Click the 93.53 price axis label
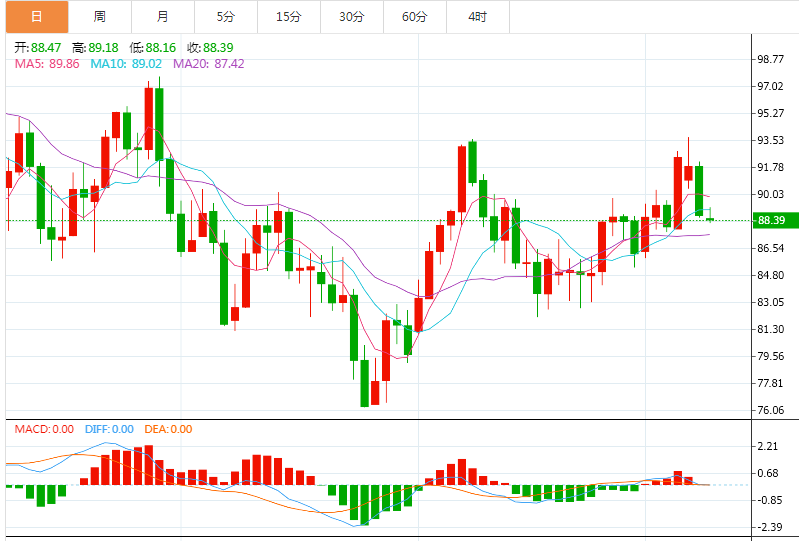 [770, 140]
